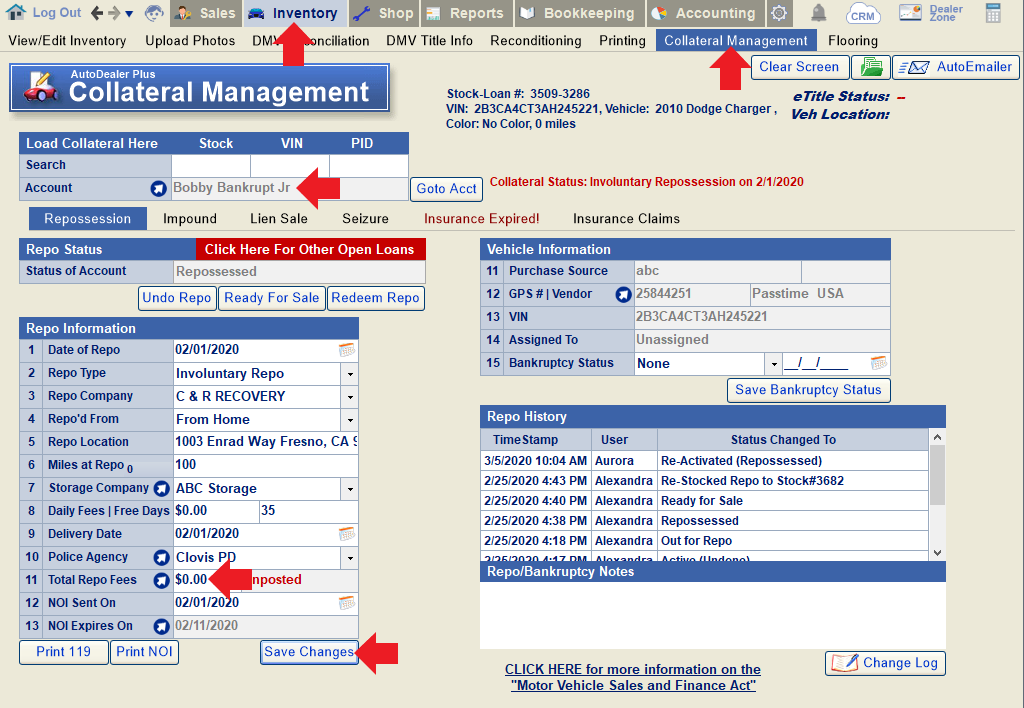Open the Bookkeeping module
The height and width of the screenshot is (708, 1024).
point(578,13)
